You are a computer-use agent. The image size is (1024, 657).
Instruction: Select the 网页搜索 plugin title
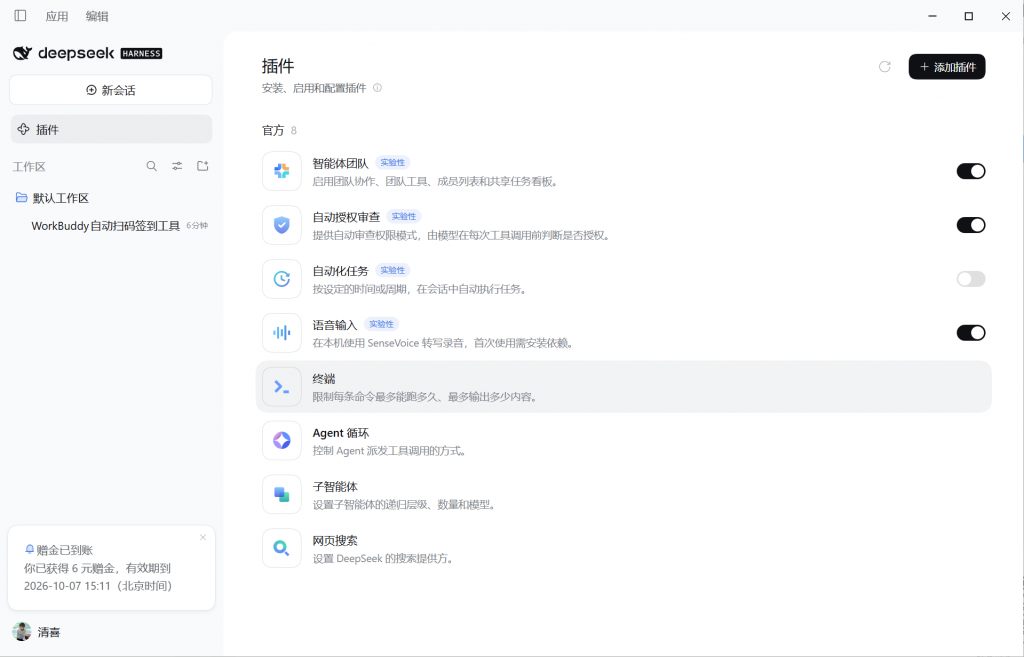(335, 541)
